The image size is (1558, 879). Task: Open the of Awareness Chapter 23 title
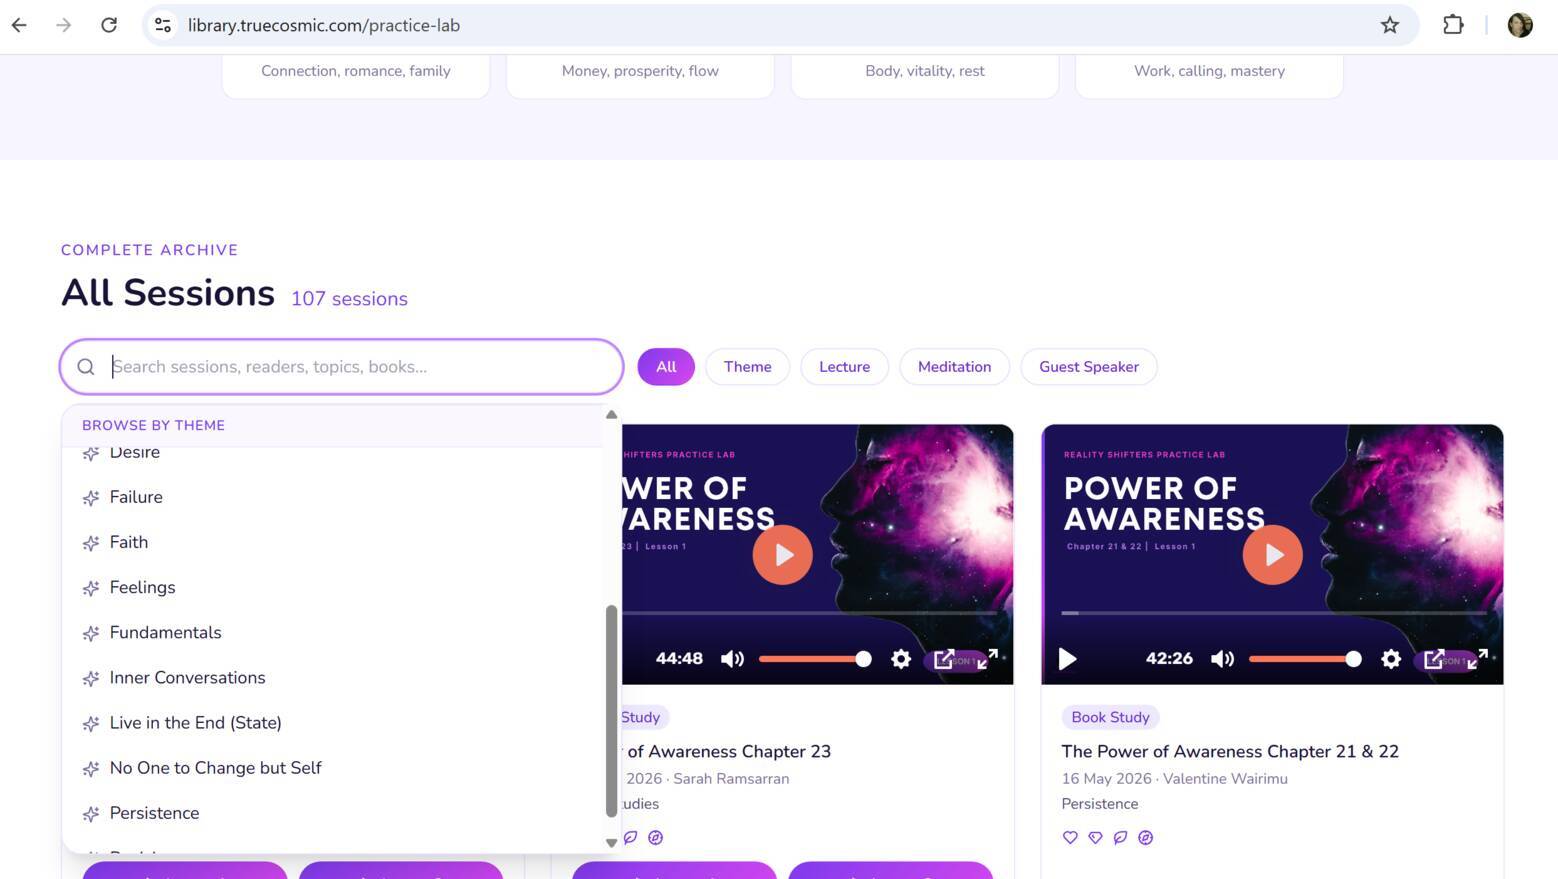pyautogui.click(x=729, y=751)
